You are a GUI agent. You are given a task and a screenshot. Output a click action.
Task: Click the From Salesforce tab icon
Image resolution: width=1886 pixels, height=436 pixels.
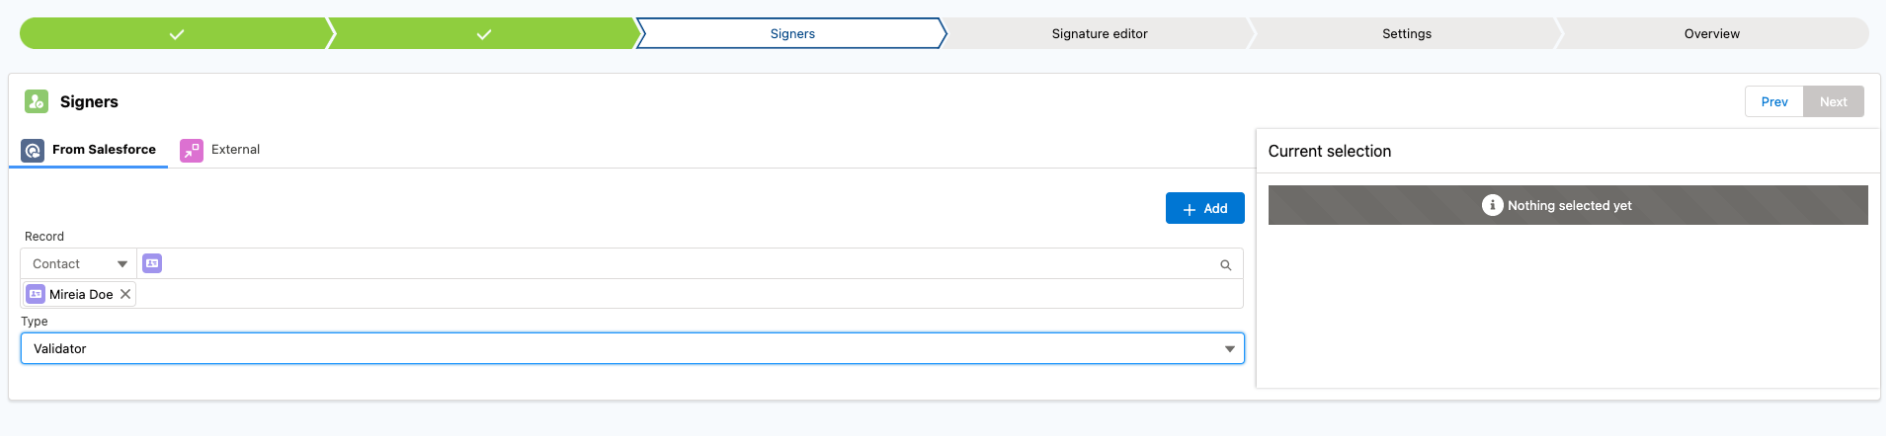33,150
